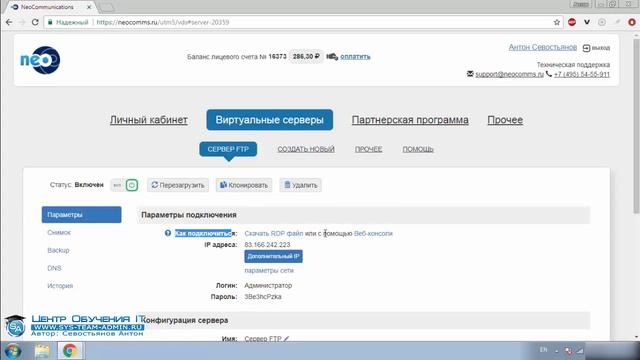Open История in the side menu
This screenshot has height=360, width=640.
click(60, 286)
